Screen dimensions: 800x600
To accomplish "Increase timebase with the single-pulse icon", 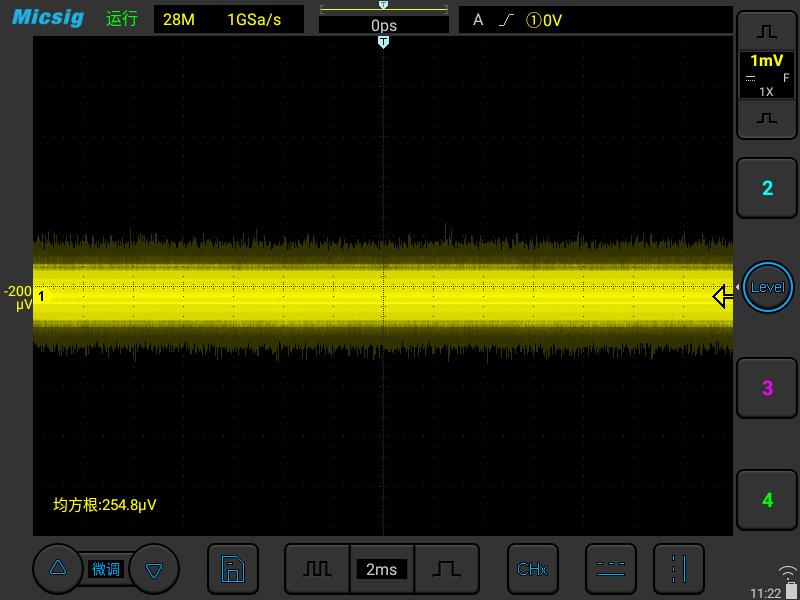I will pos(446,569).
